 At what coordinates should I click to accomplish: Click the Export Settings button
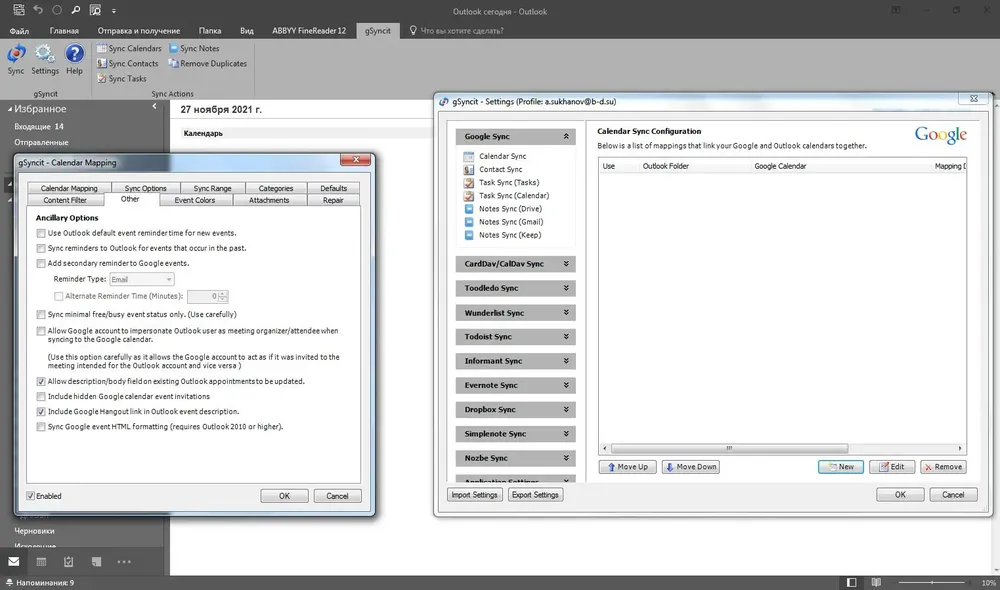coord(535,495)
